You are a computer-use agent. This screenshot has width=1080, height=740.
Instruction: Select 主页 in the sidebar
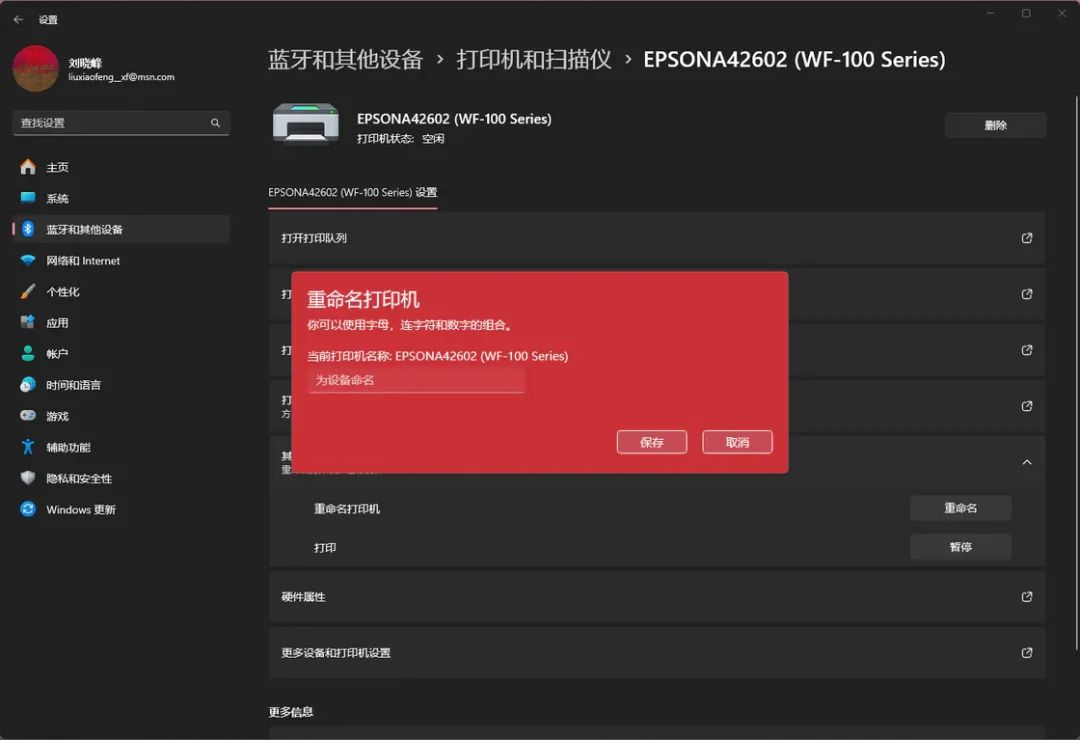(121, 167)
